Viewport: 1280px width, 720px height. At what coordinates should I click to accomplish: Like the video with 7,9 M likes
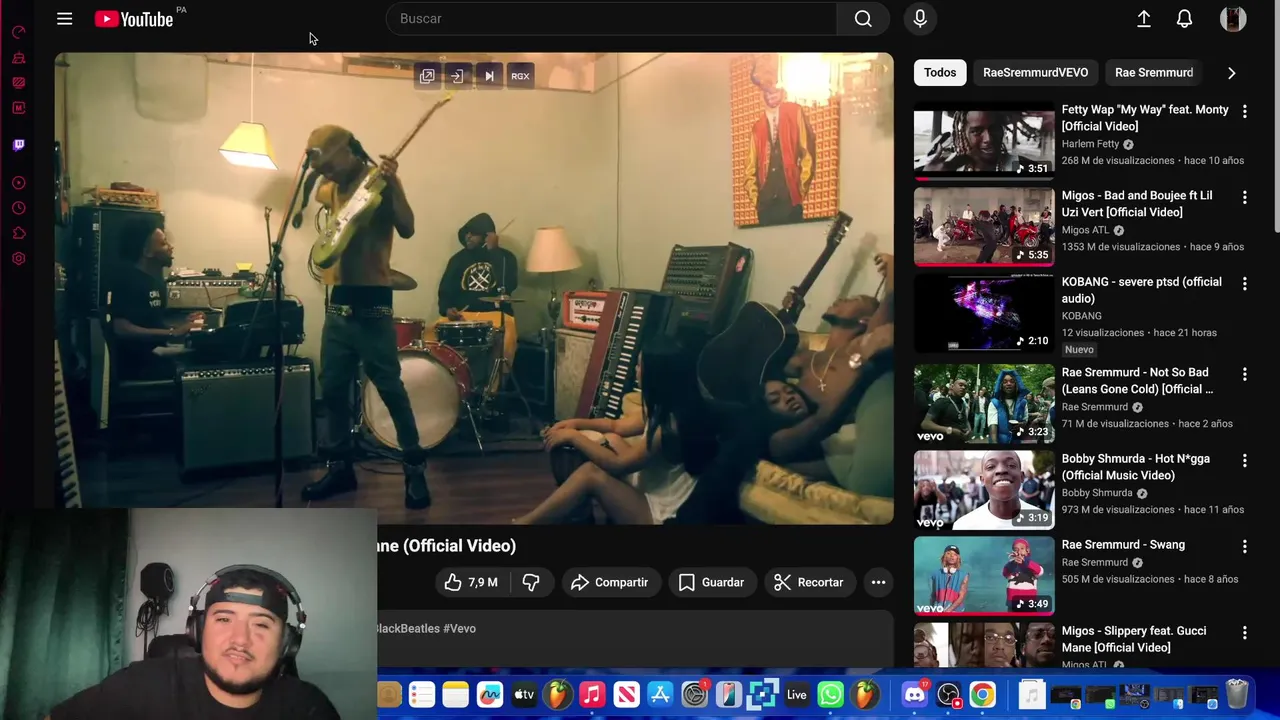pos(471,582)
